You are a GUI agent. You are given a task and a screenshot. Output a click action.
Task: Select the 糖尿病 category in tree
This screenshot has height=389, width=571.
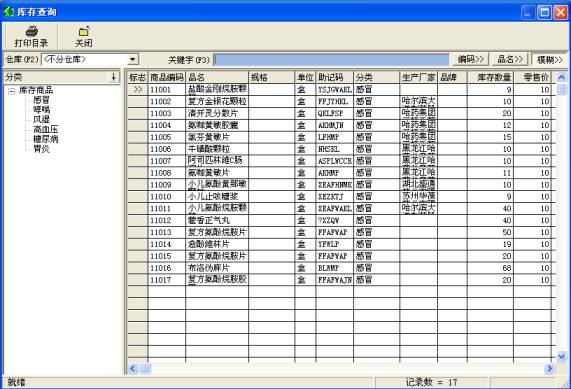click(x=45, y=139)
